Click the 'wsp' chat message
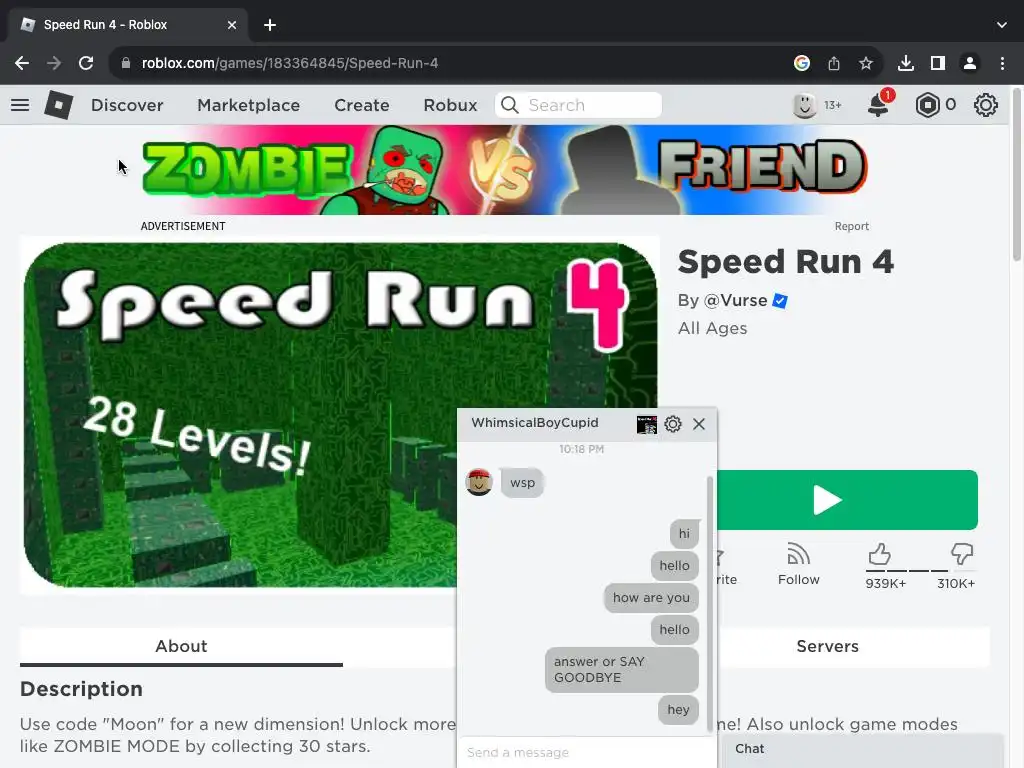 tap(522, 483)
